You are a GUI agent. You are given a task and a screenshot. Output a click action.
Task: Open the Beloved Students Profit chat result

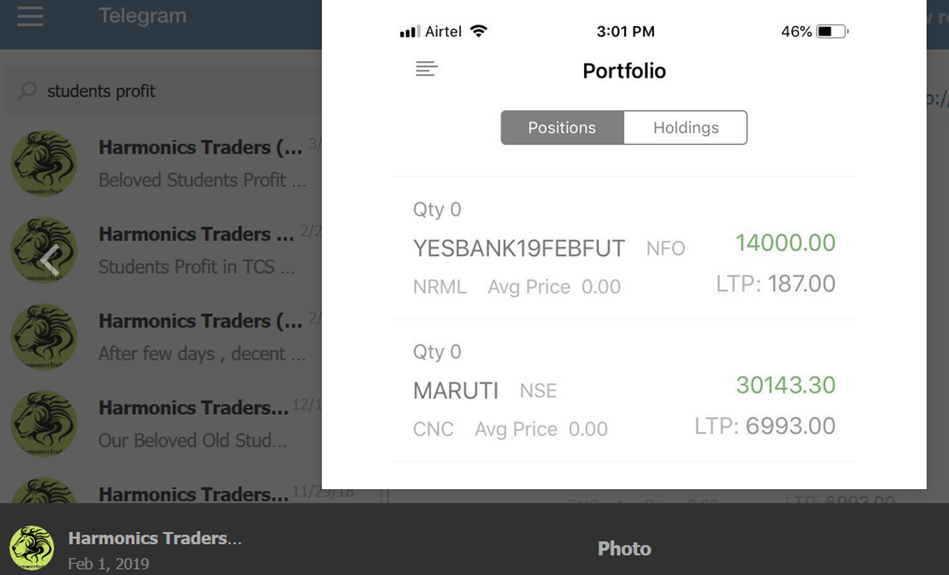point(161,163)
